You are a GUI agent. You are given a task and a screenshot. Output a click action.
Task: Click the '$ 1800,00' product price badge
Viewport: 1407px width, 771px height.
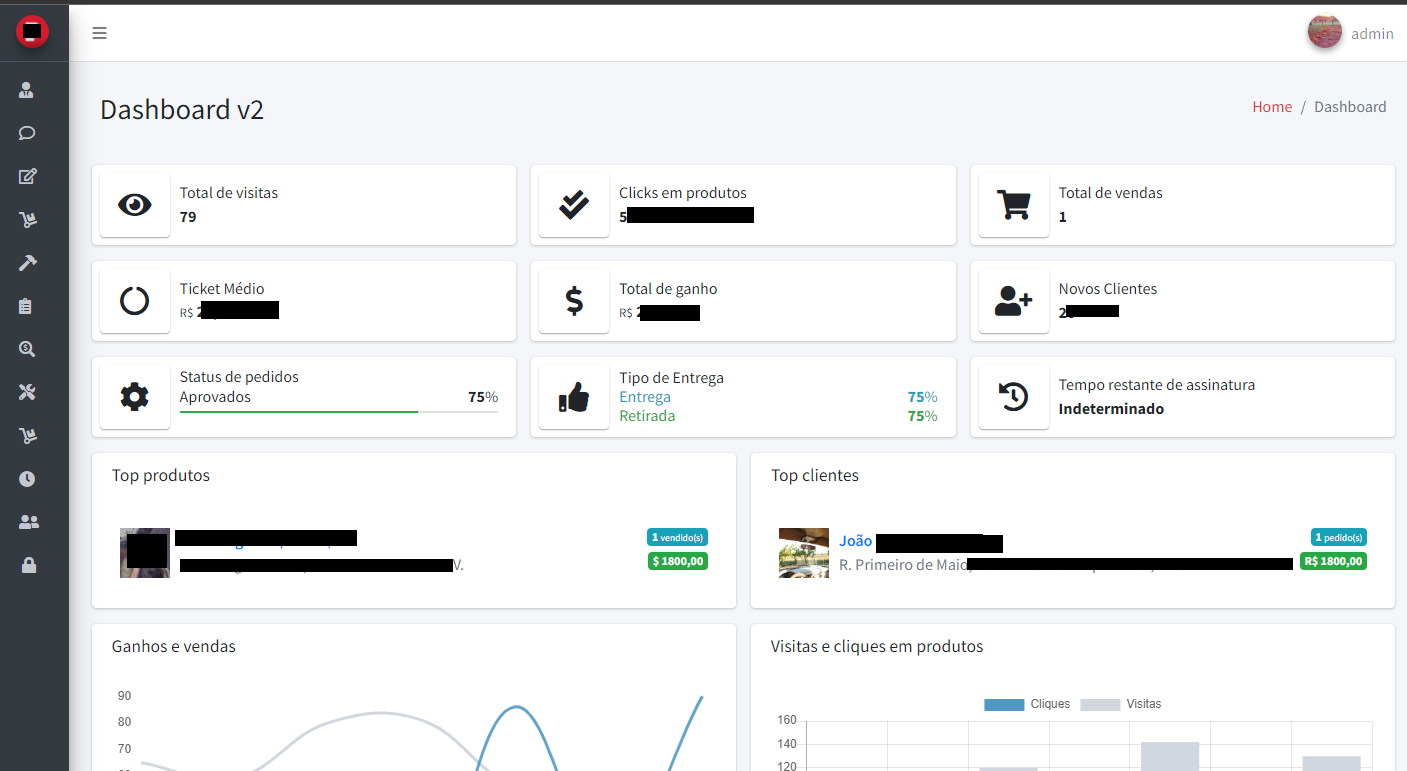pos(677,561)
